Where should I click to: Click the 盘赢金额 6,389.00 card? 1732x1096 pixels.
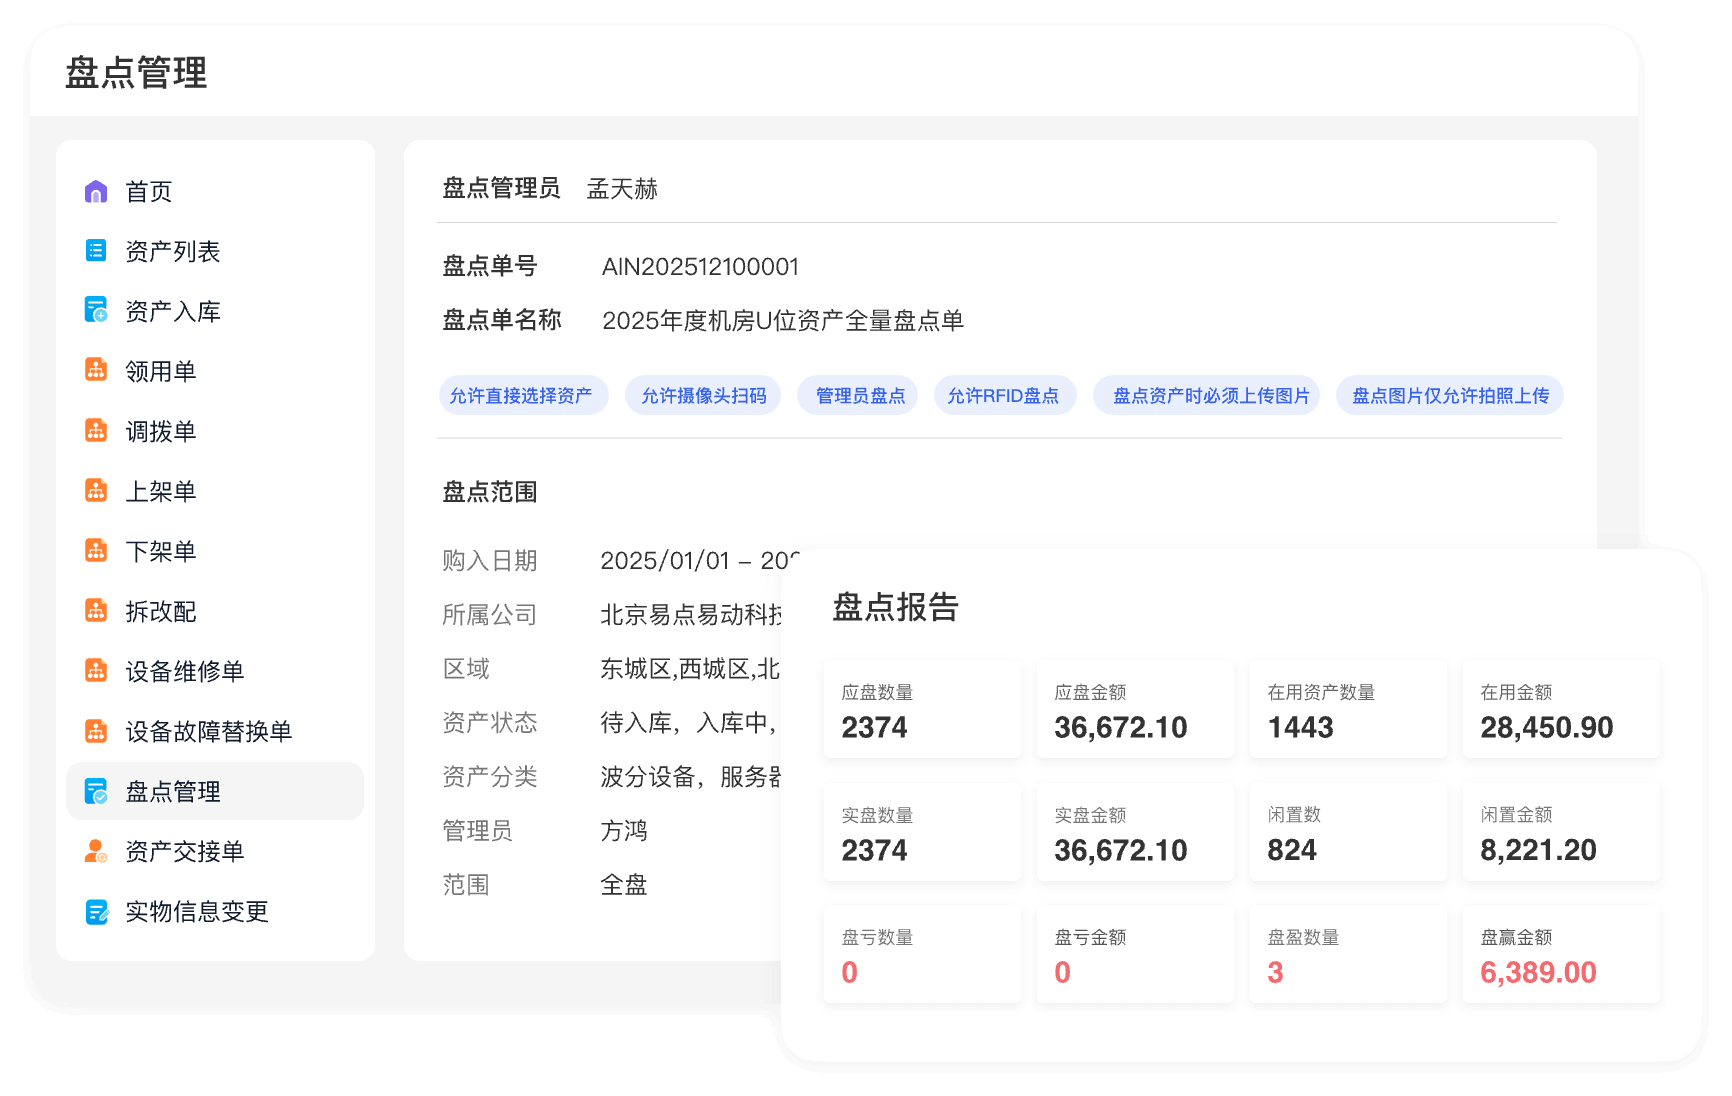(x=1560, y=955)
